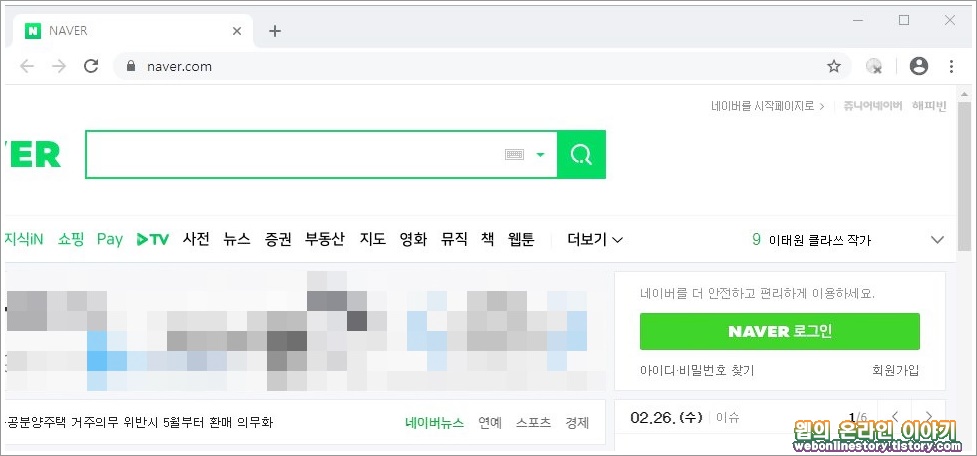Open the 부동산 menu item
Screen dimensions: 977x456
[x=325, y=239]
